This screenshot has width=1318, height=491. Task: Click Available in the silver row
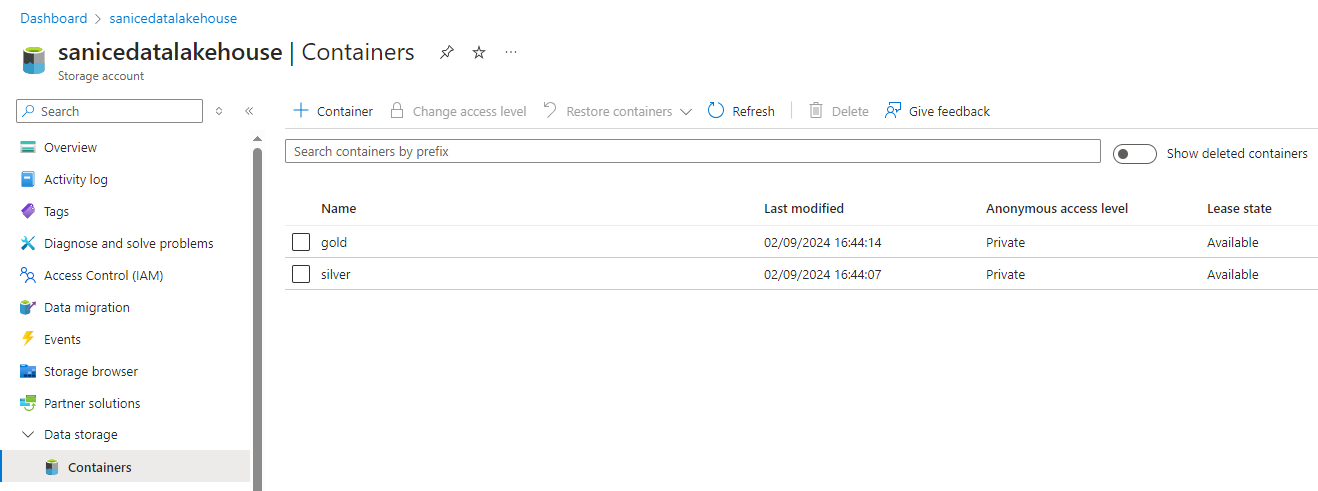point(1233,274)
